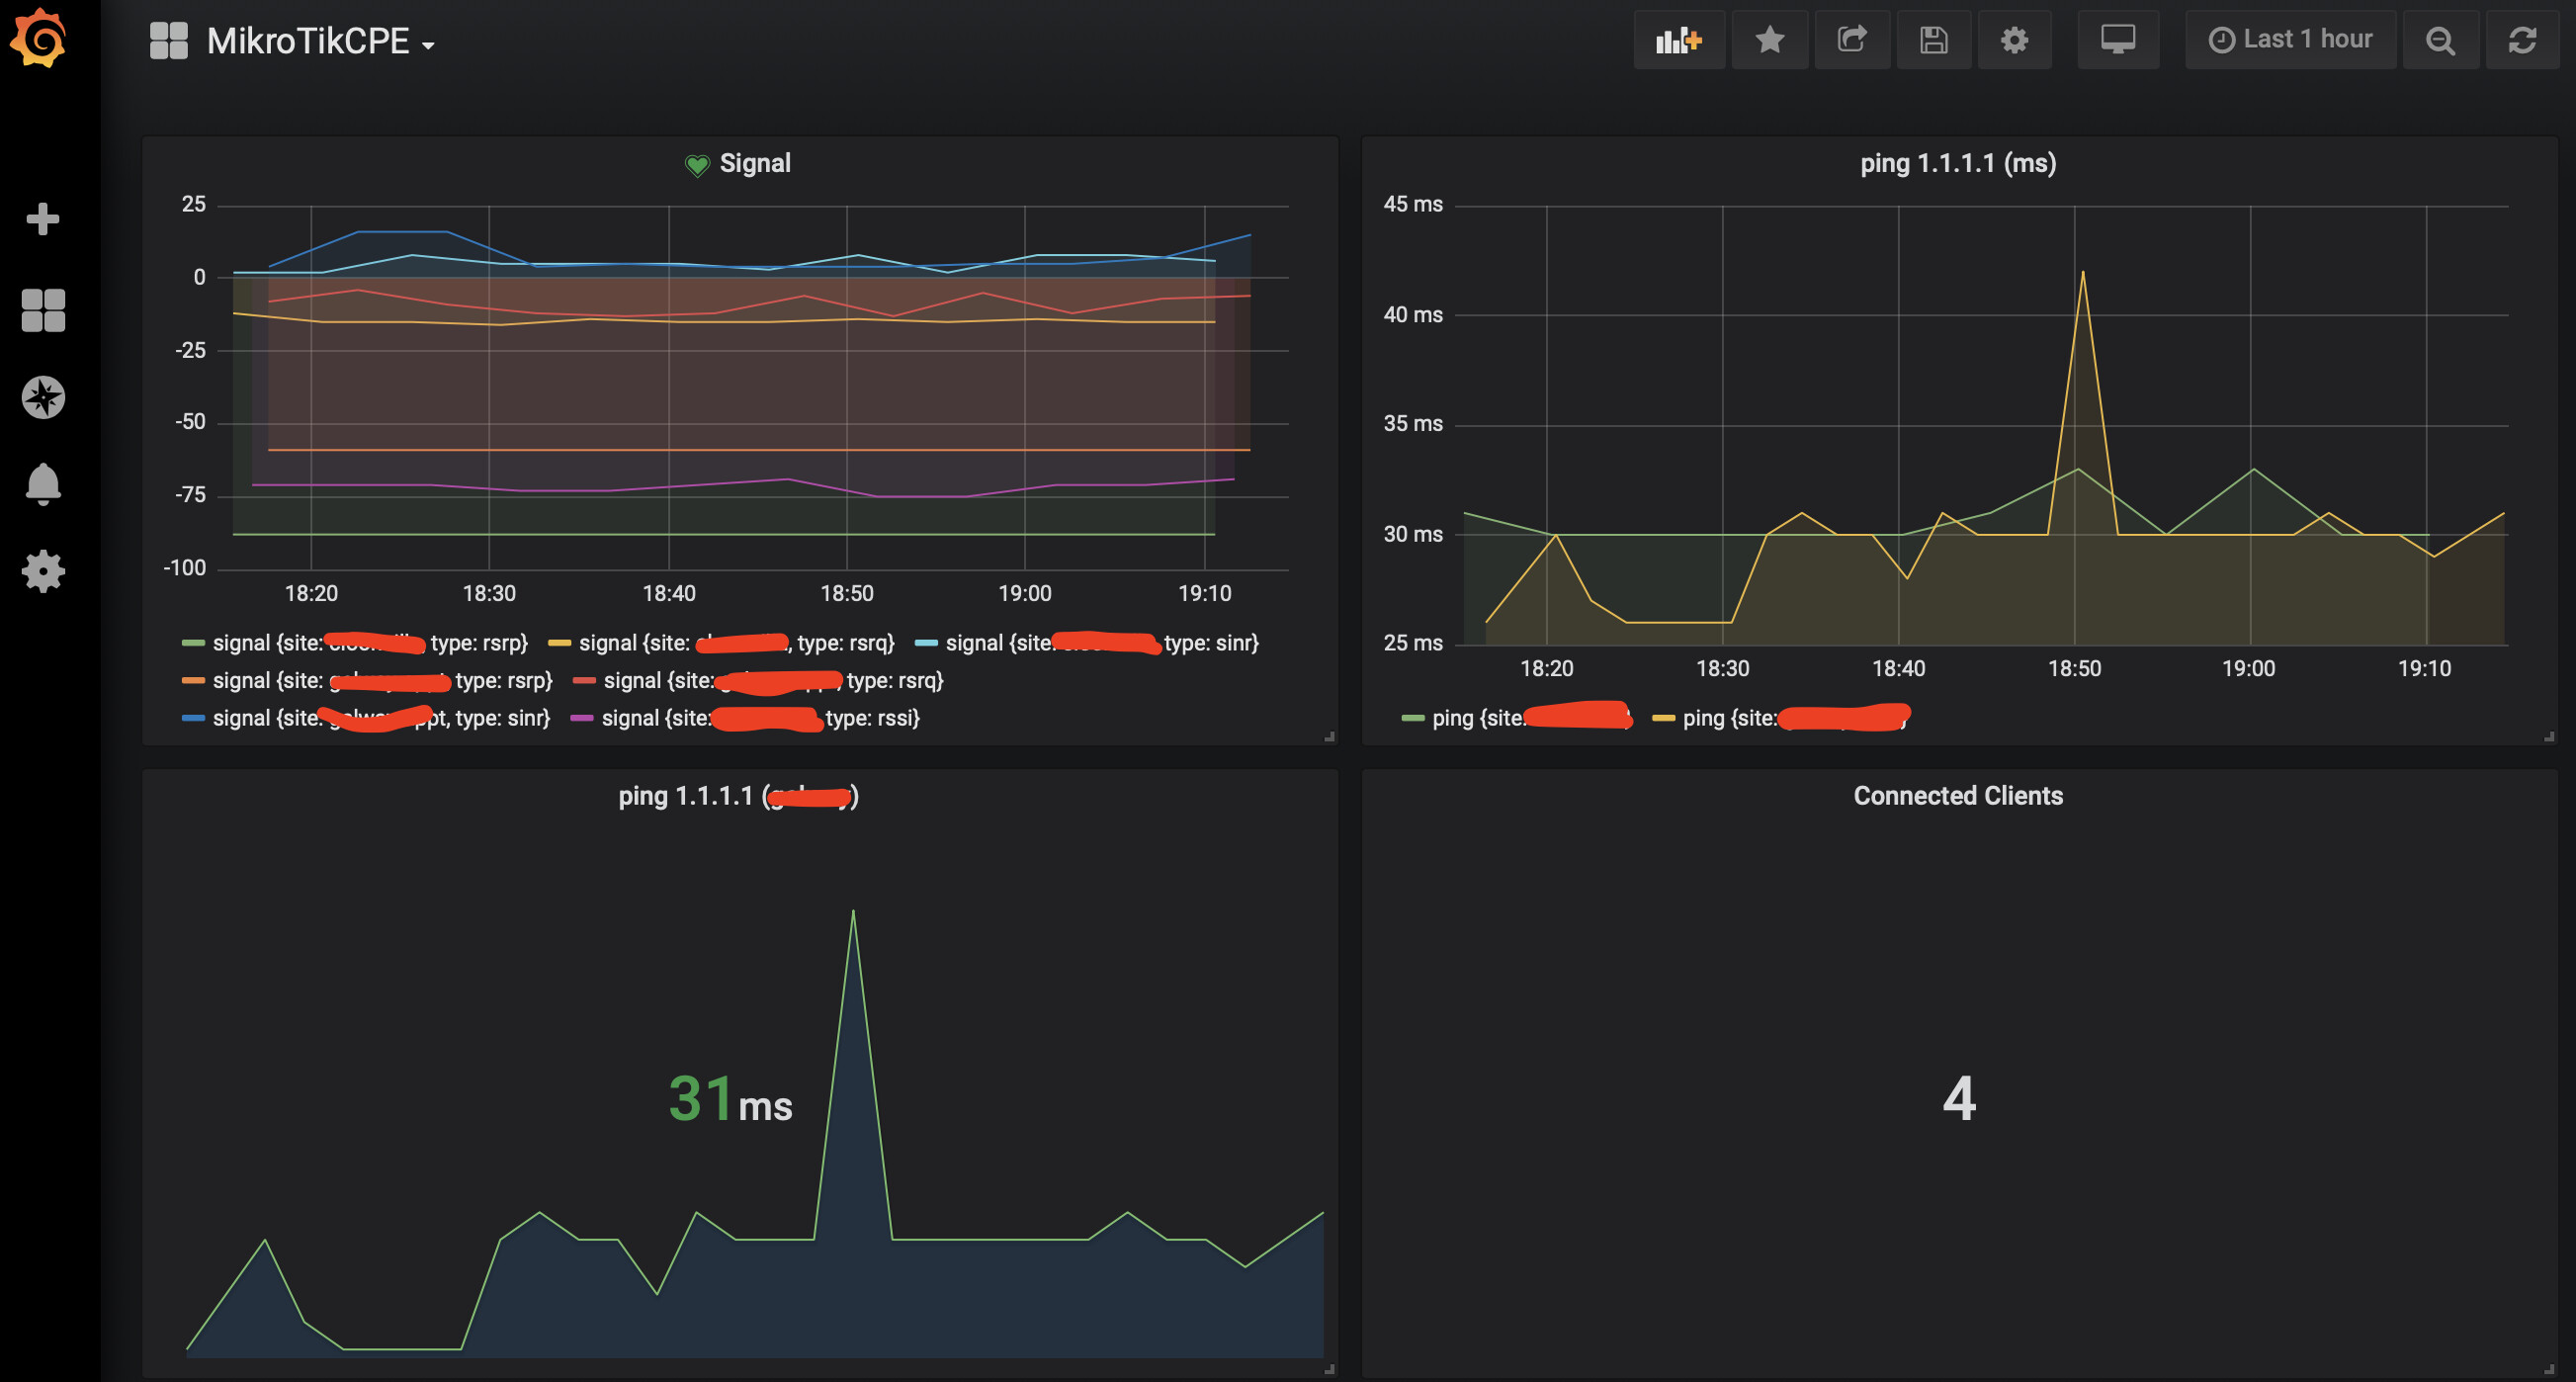Image resolution: width=2576 pixels, height=1382 pixels.
Task: Open the Explore compass icon
Action: tap(42, 398)
